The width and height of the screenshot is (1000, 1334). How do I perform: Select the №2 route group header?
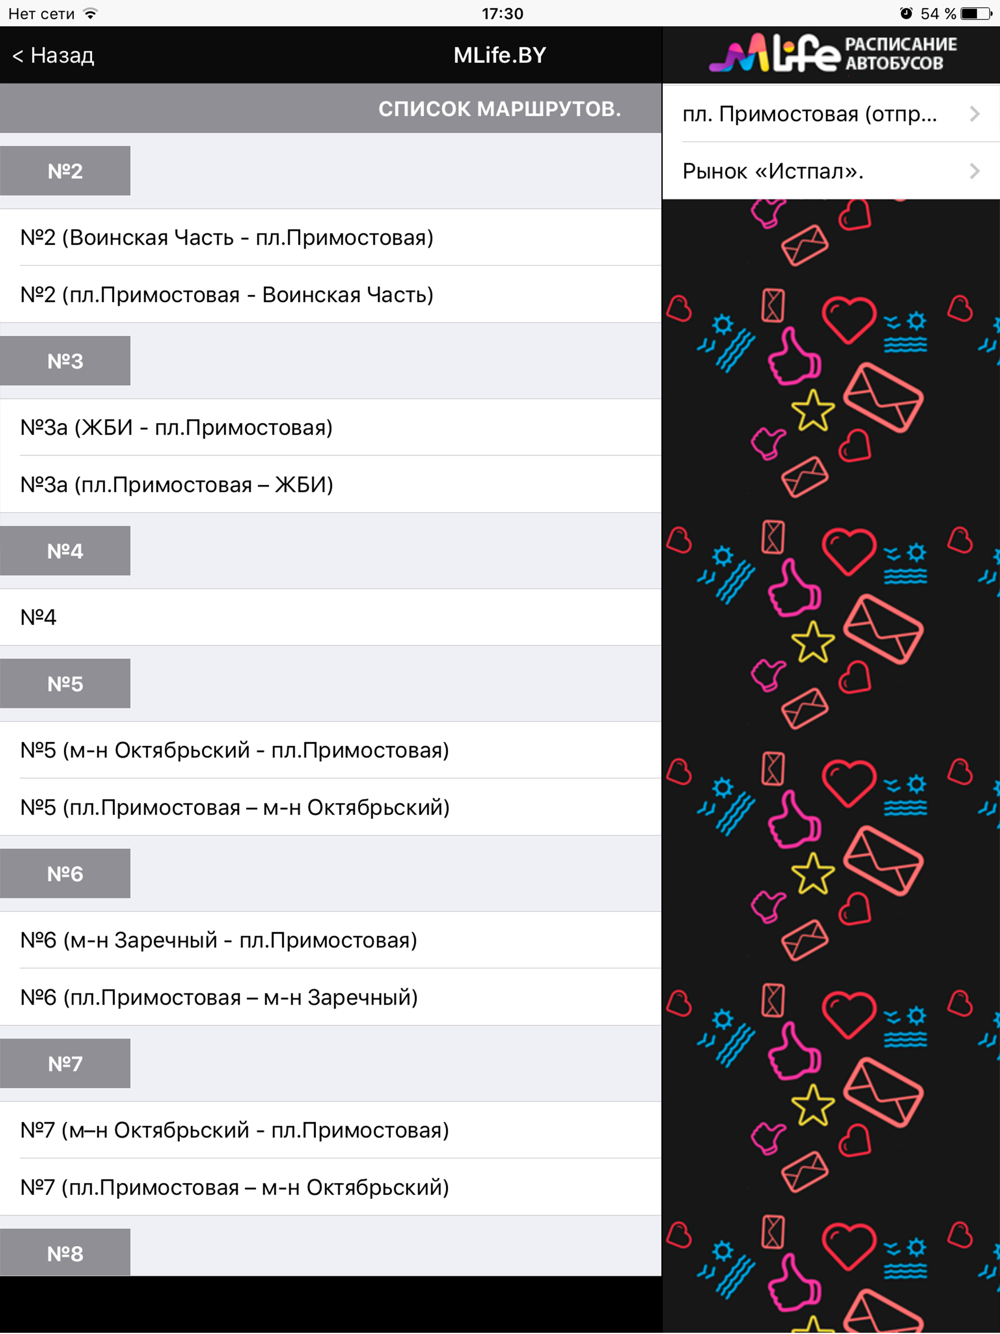pyautogui.click(x=65, y=171)
